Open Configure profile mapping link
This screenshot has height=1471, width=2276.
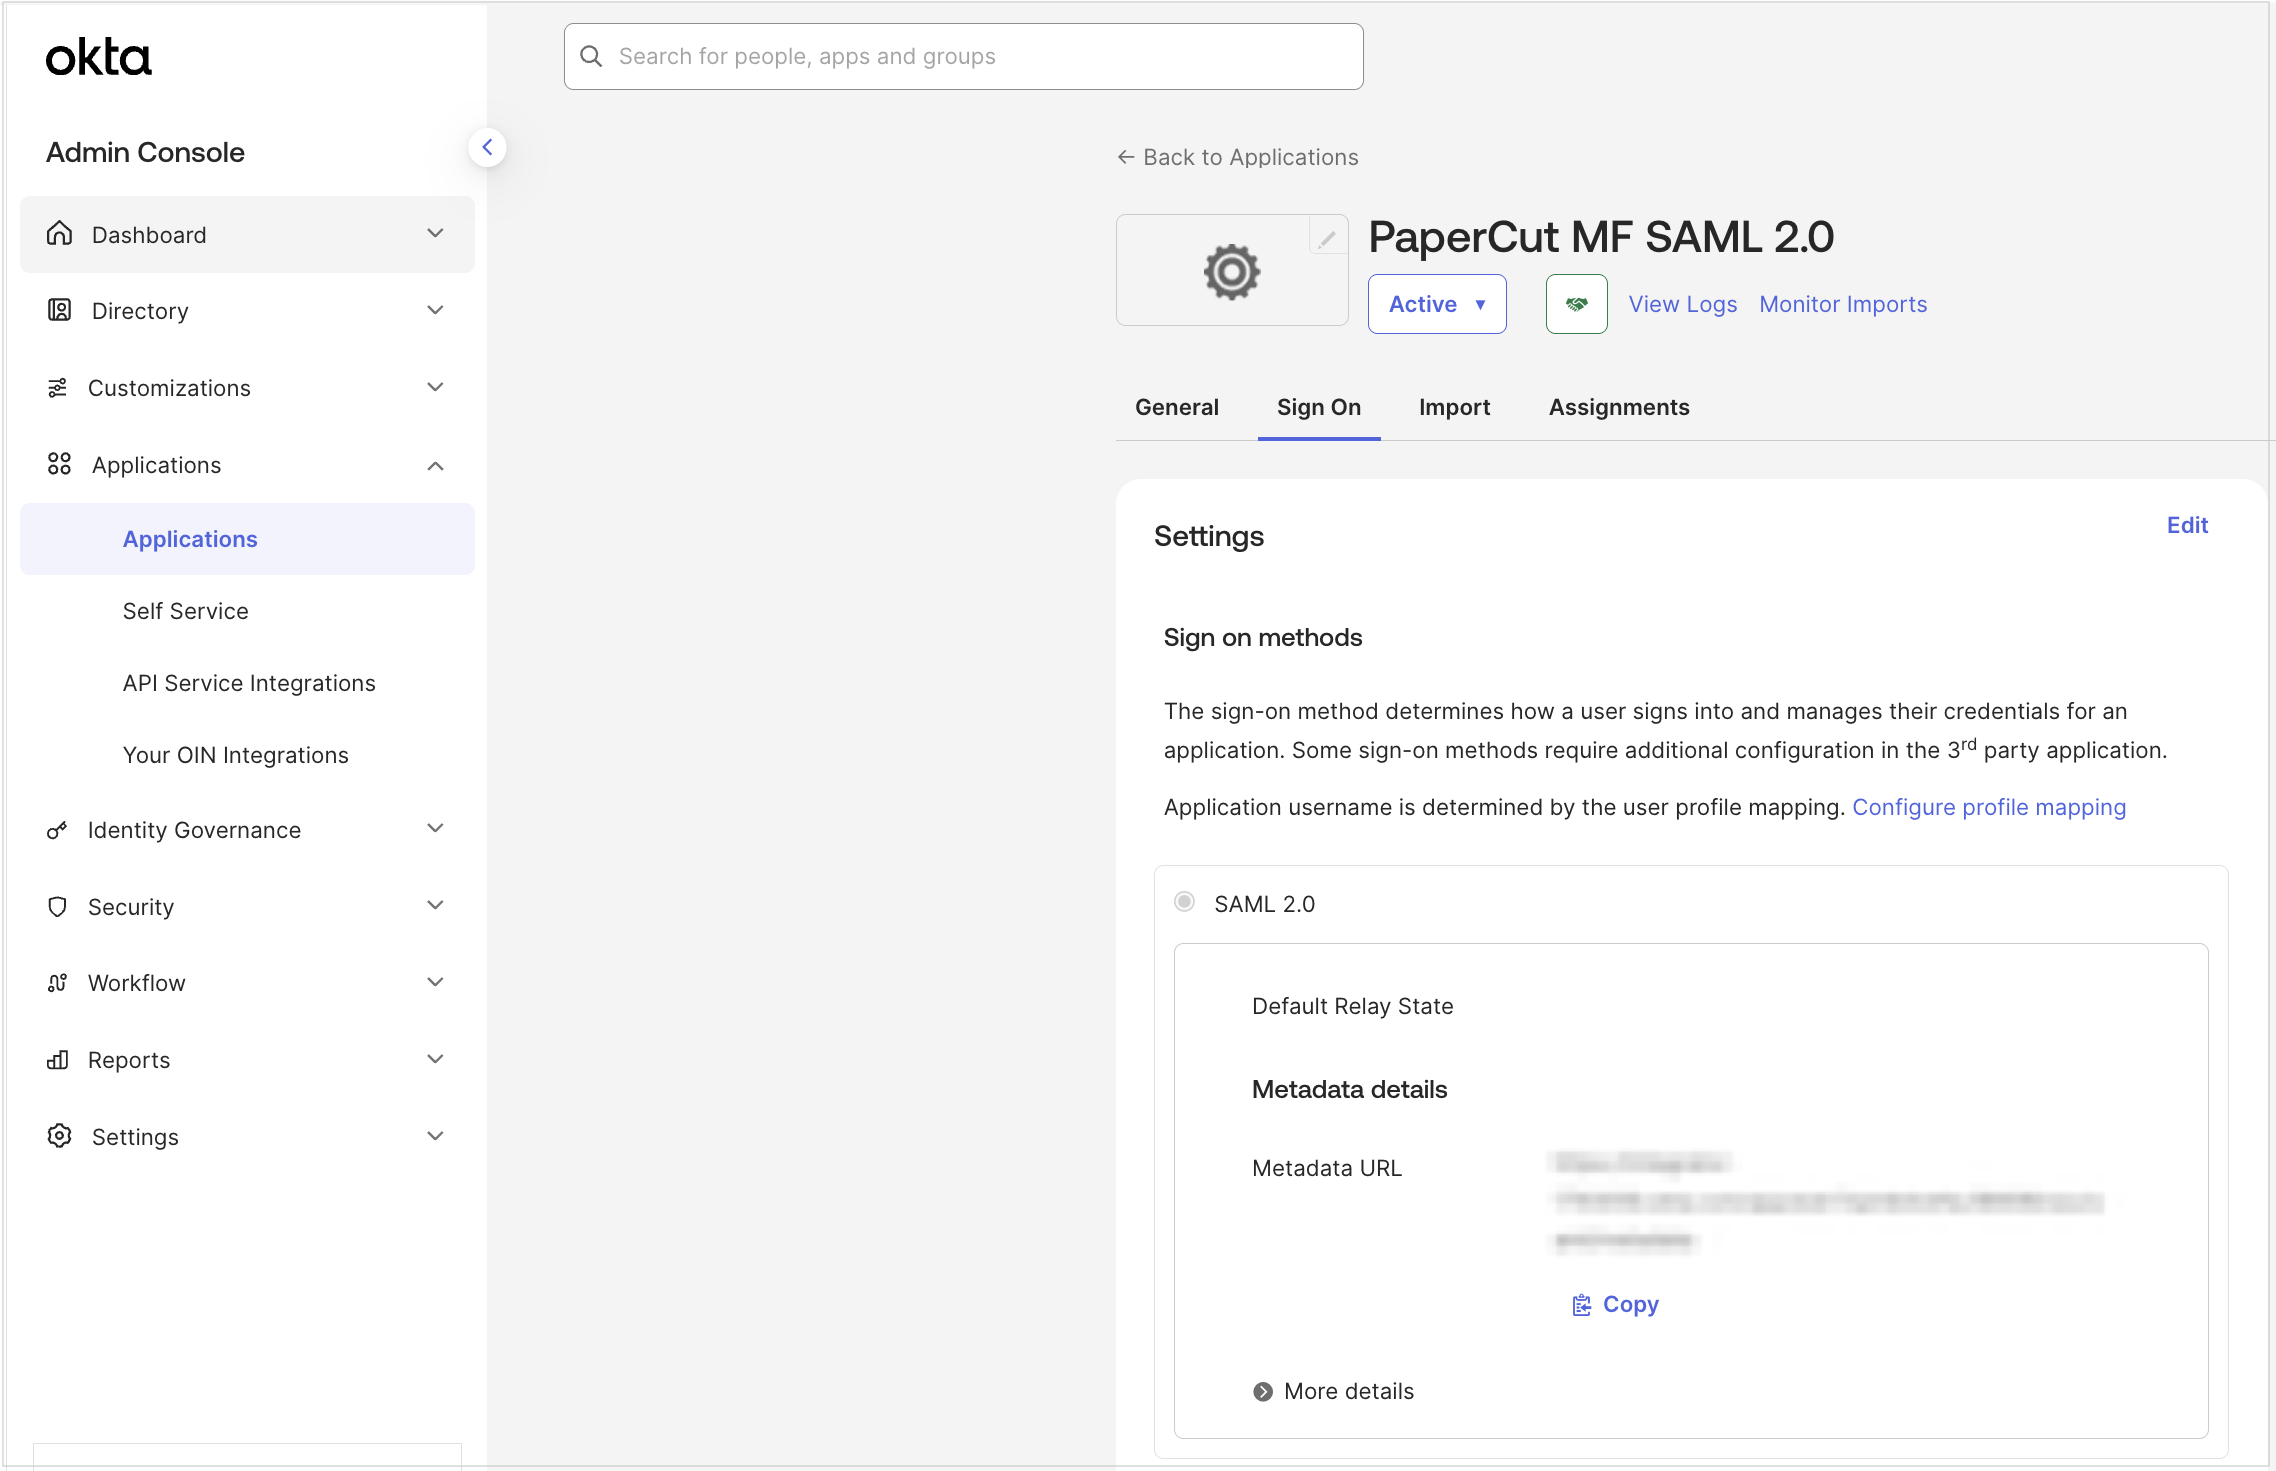click(x=1989, y=807)
